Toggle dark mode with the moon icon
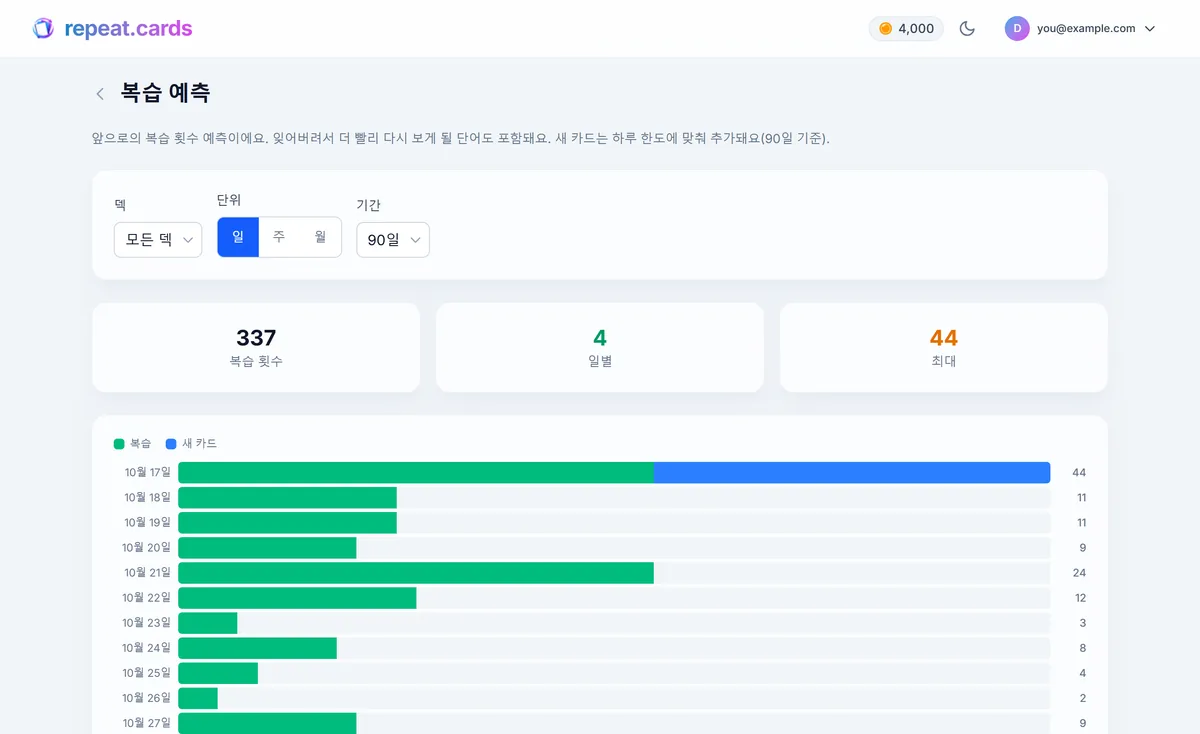The width and height of the screenshot is (1200, 734). [x=967, y=29]
